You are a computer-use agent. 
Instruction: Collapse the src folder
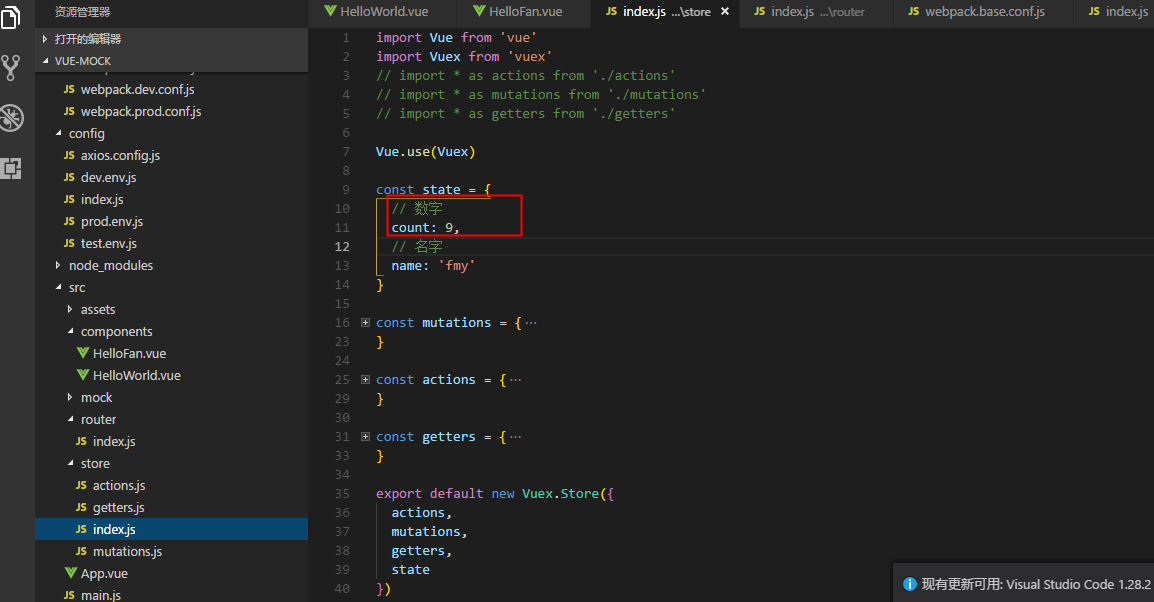point(59,288)
